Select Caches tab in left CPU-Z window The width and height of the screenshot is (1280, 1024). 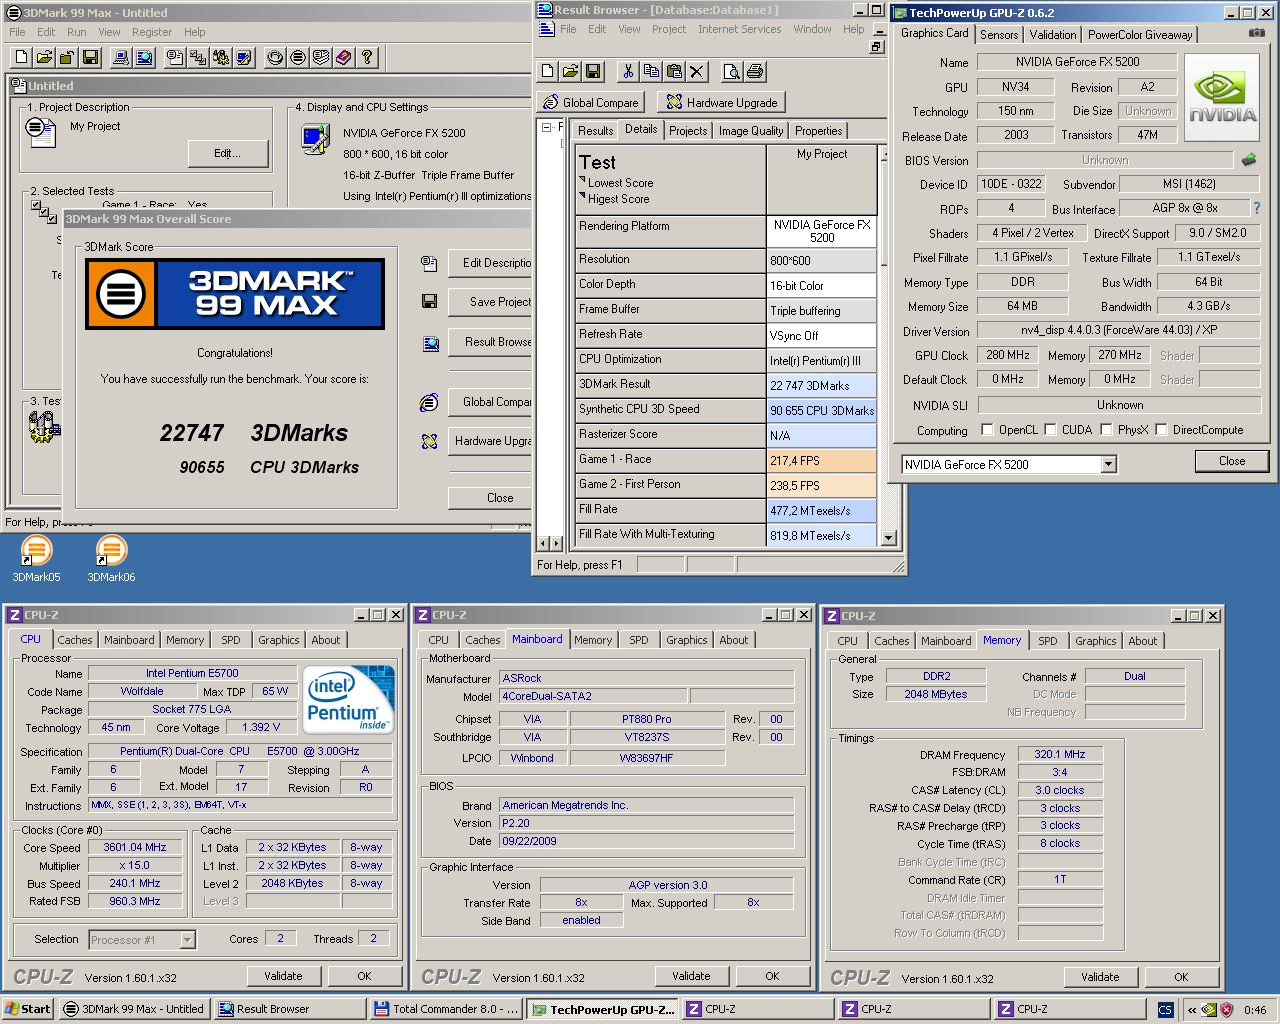pos(75,640)
